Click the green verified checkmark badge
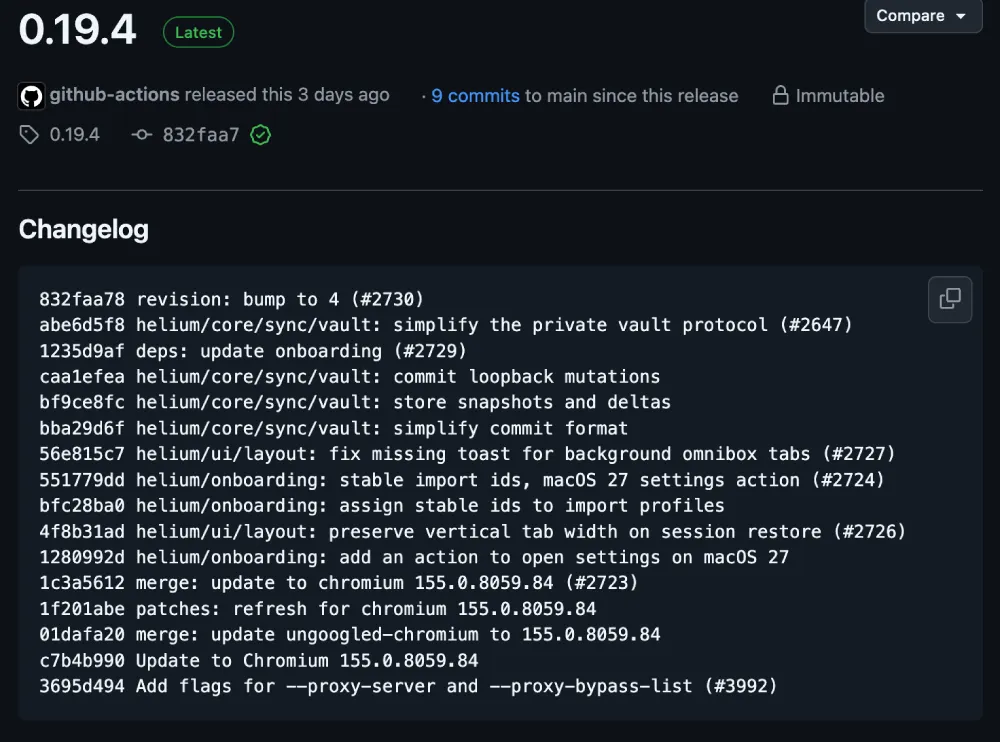This screenshot has height=742, width=1000. (260, 135)
